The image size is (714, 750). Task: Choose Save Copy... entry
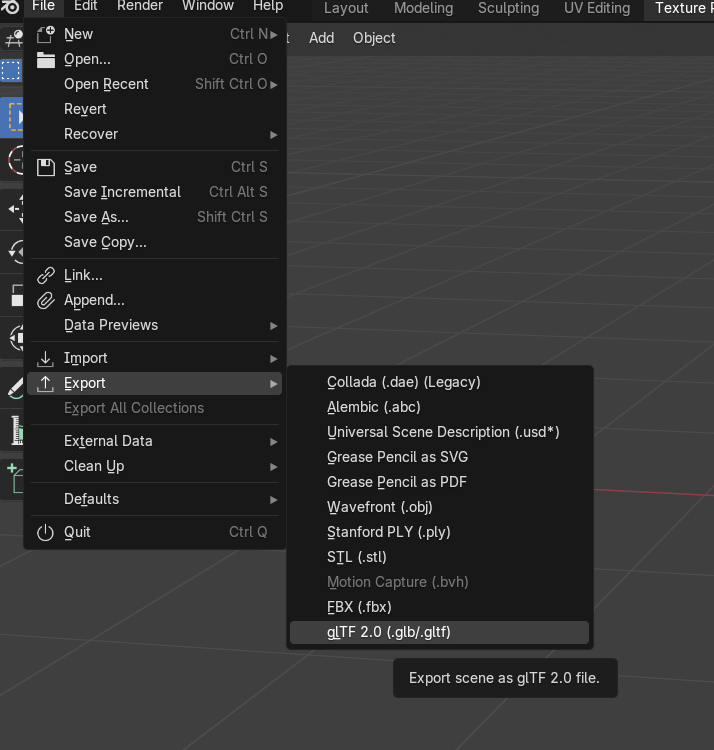pos(154,242)
